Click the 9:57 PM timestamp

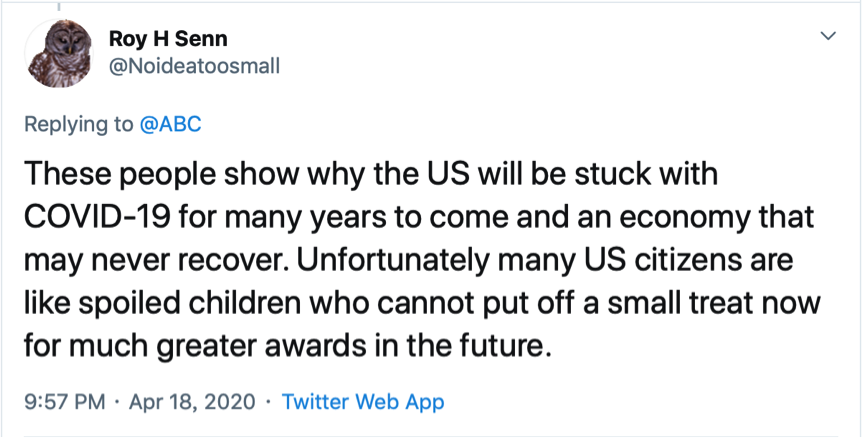click(62, 402)
